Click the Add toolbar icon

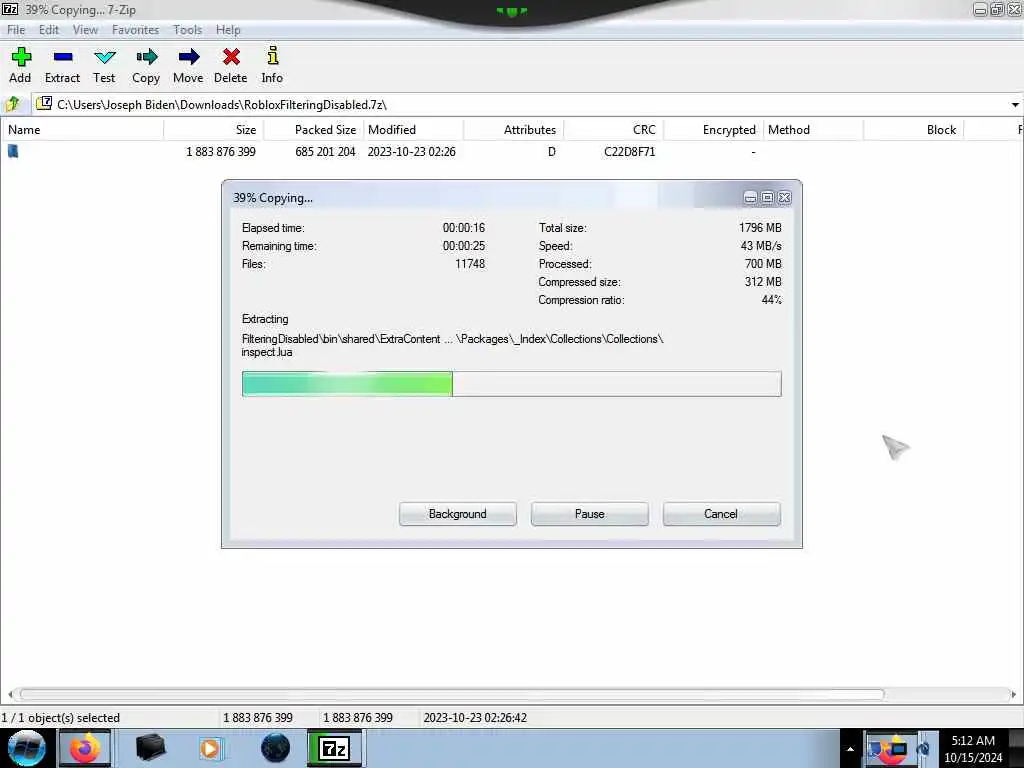(x=21, y=57)
